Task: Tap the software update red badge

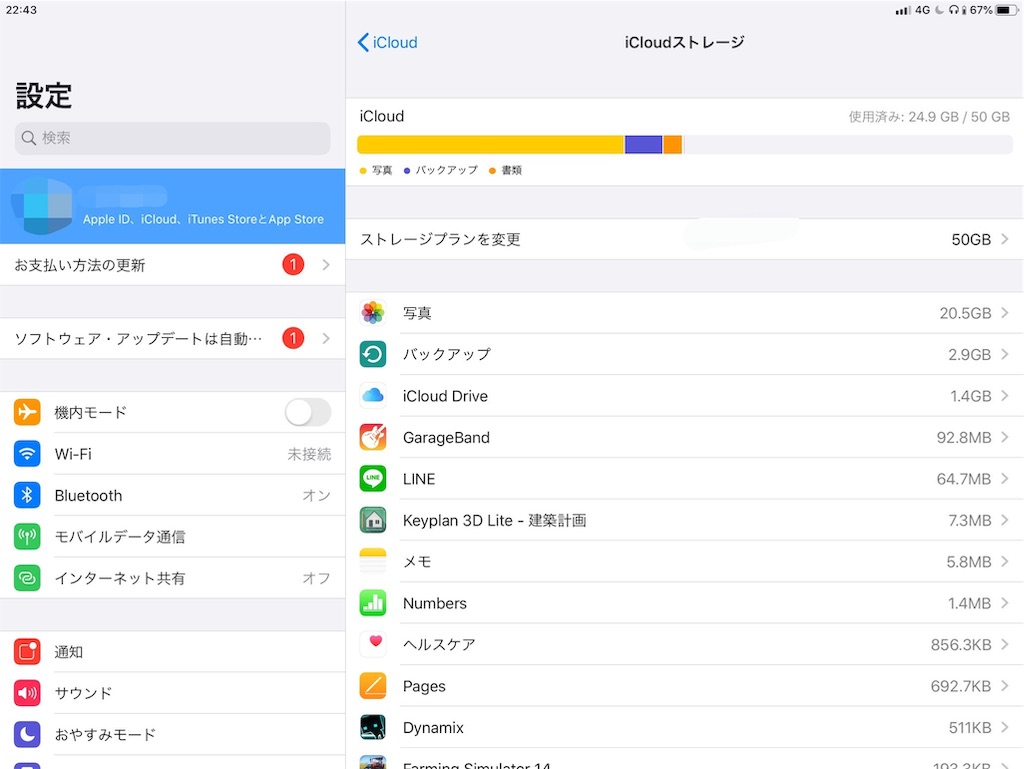Action: pyautogui.click(x=293, y=338)
